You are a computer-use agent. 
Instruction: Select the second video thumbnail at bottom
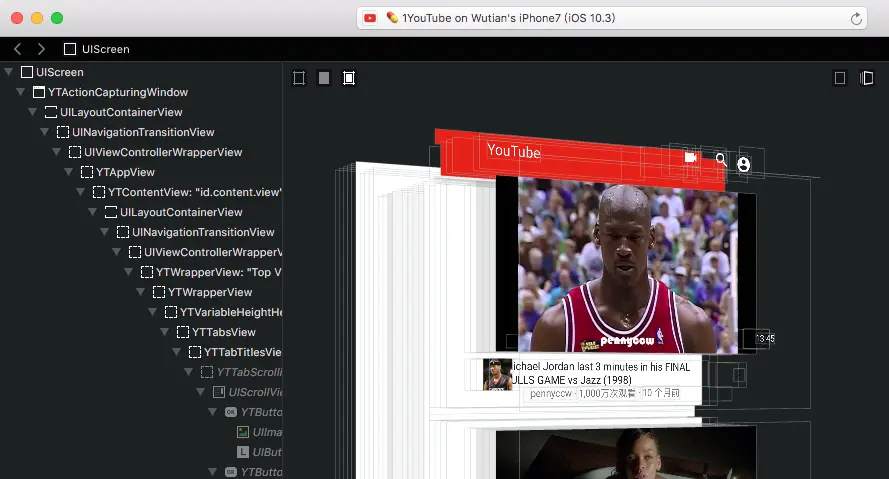626,454
